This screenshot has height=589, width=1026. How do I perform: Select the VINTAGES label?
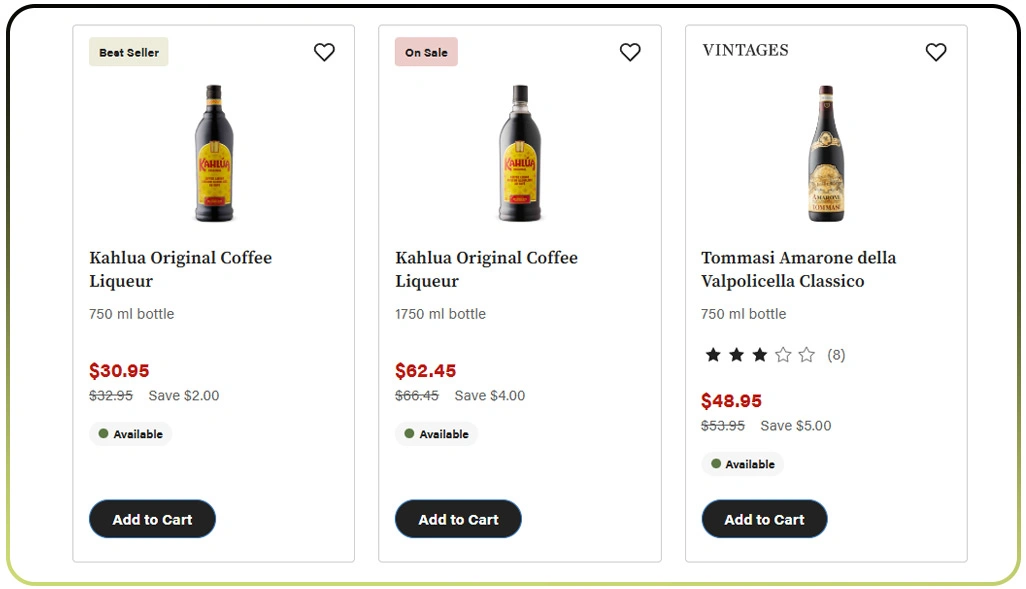click(745, 50)
